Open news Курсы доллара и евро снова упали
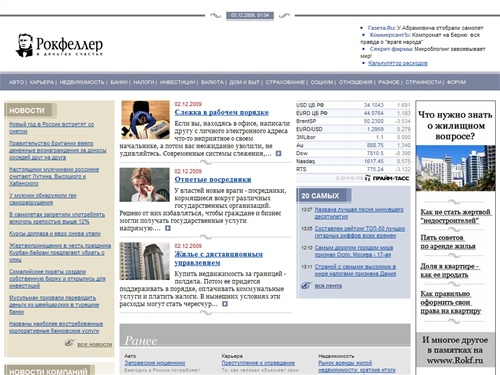The image size is (500, 375). point(55,234)
